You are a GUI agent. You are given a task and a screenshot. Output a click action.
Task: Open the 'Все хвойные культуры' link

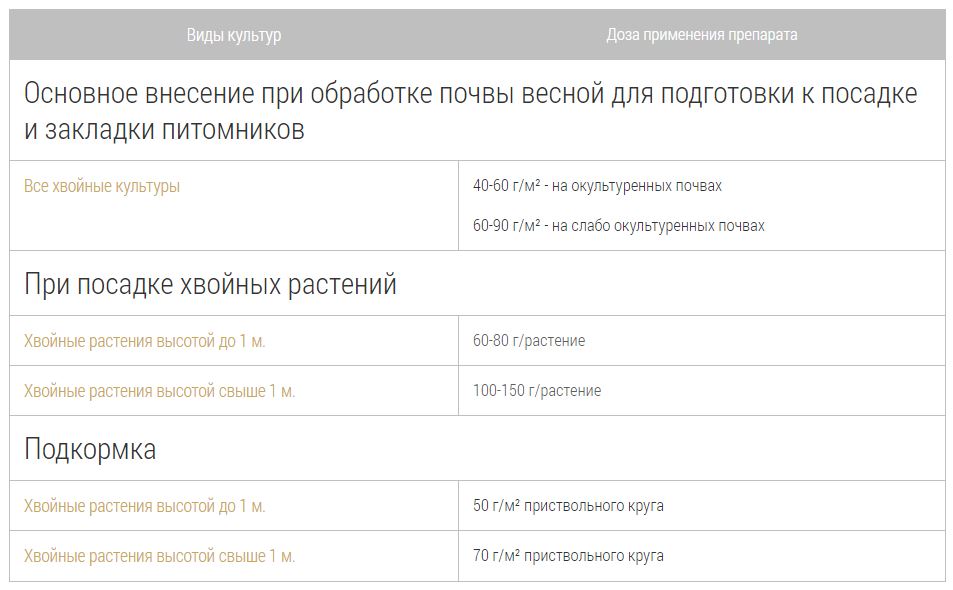(x=102, y=186)
